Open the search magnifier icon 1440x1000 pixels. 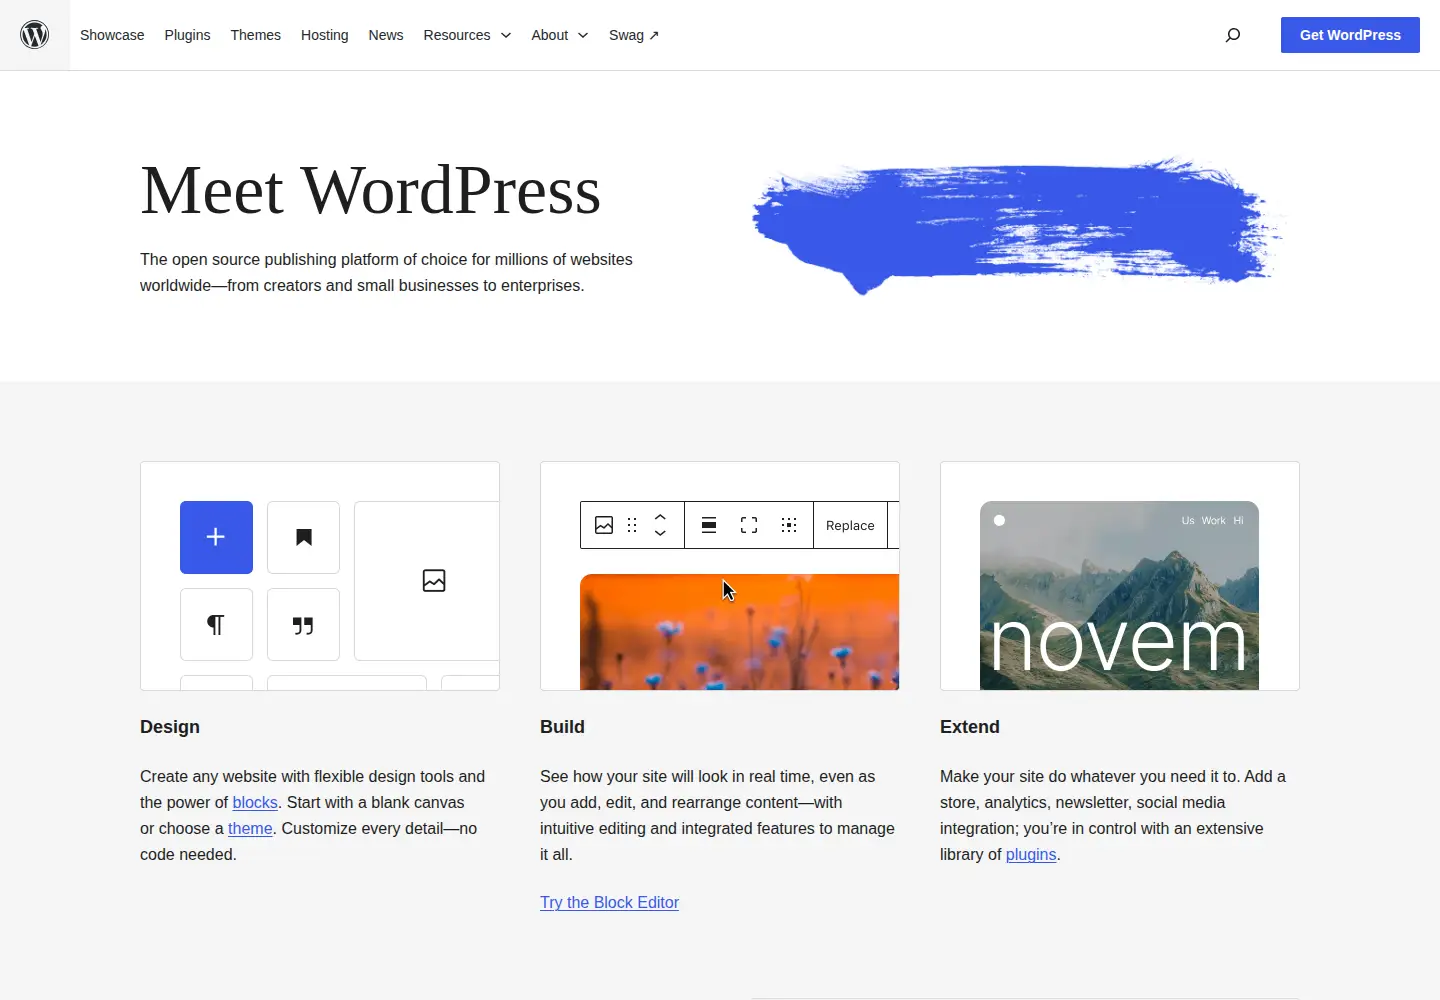click(x=1233, y=35)
